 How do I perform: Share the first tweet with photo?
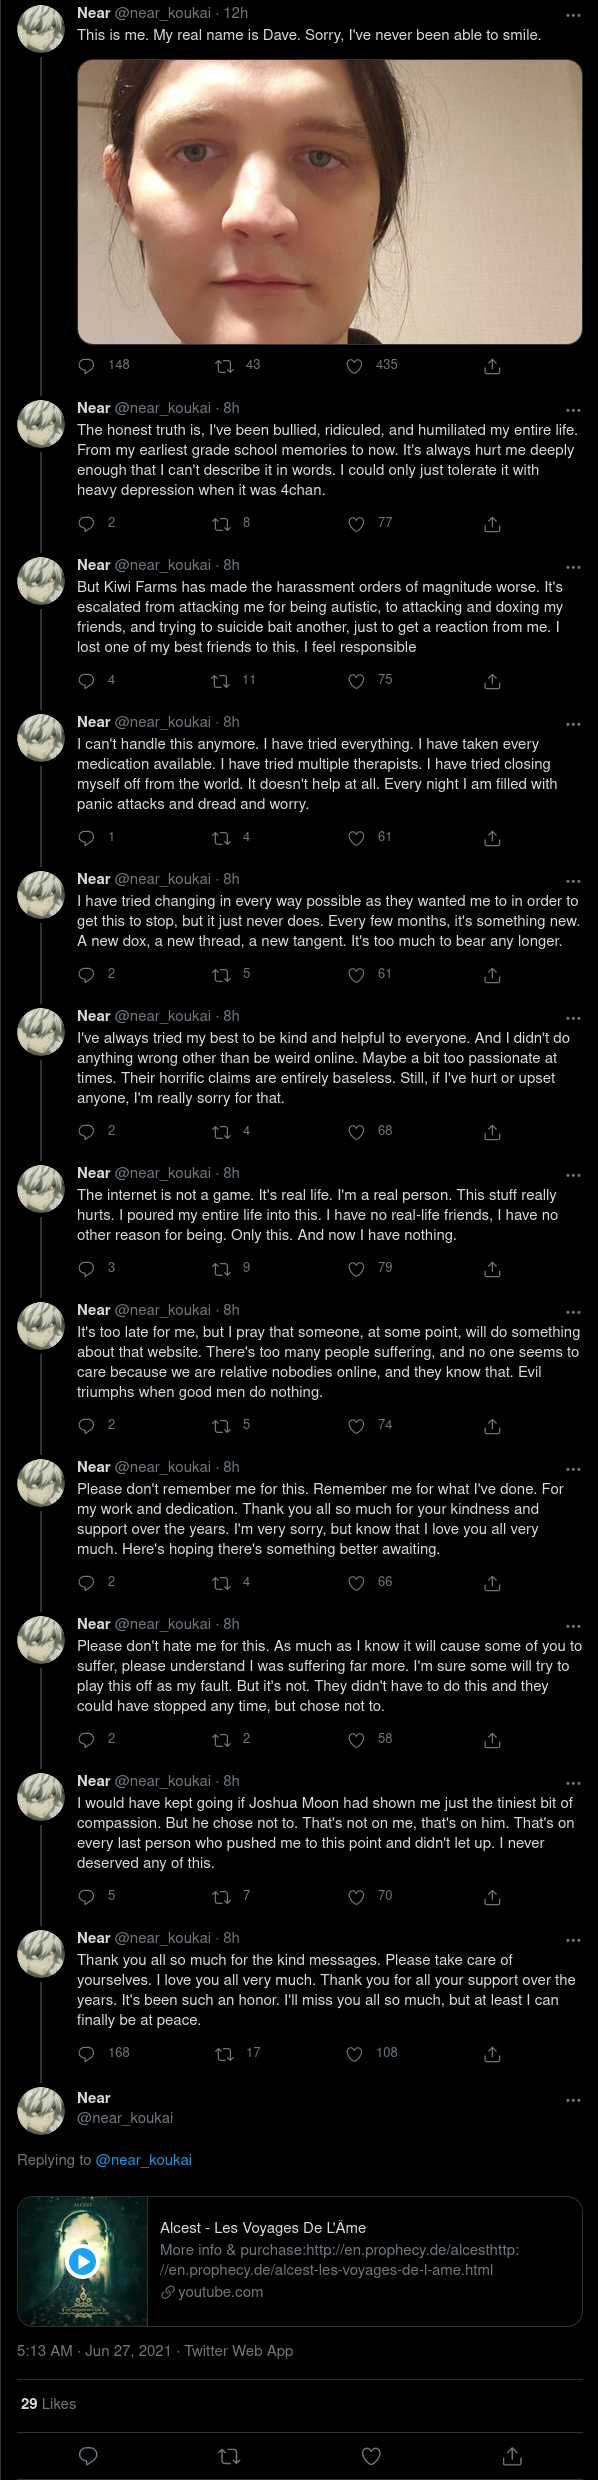point(492,366)
